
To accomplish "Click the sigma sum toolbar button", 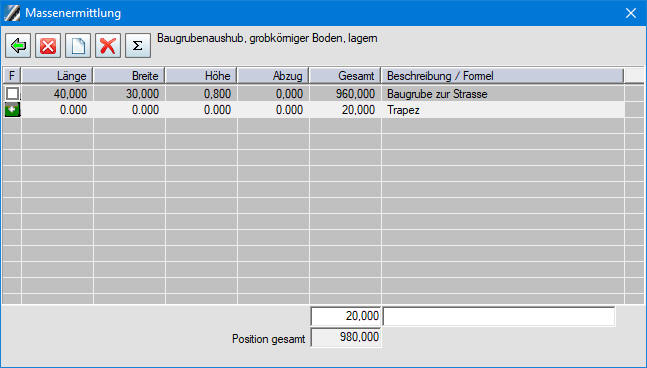I will (138, 45).
